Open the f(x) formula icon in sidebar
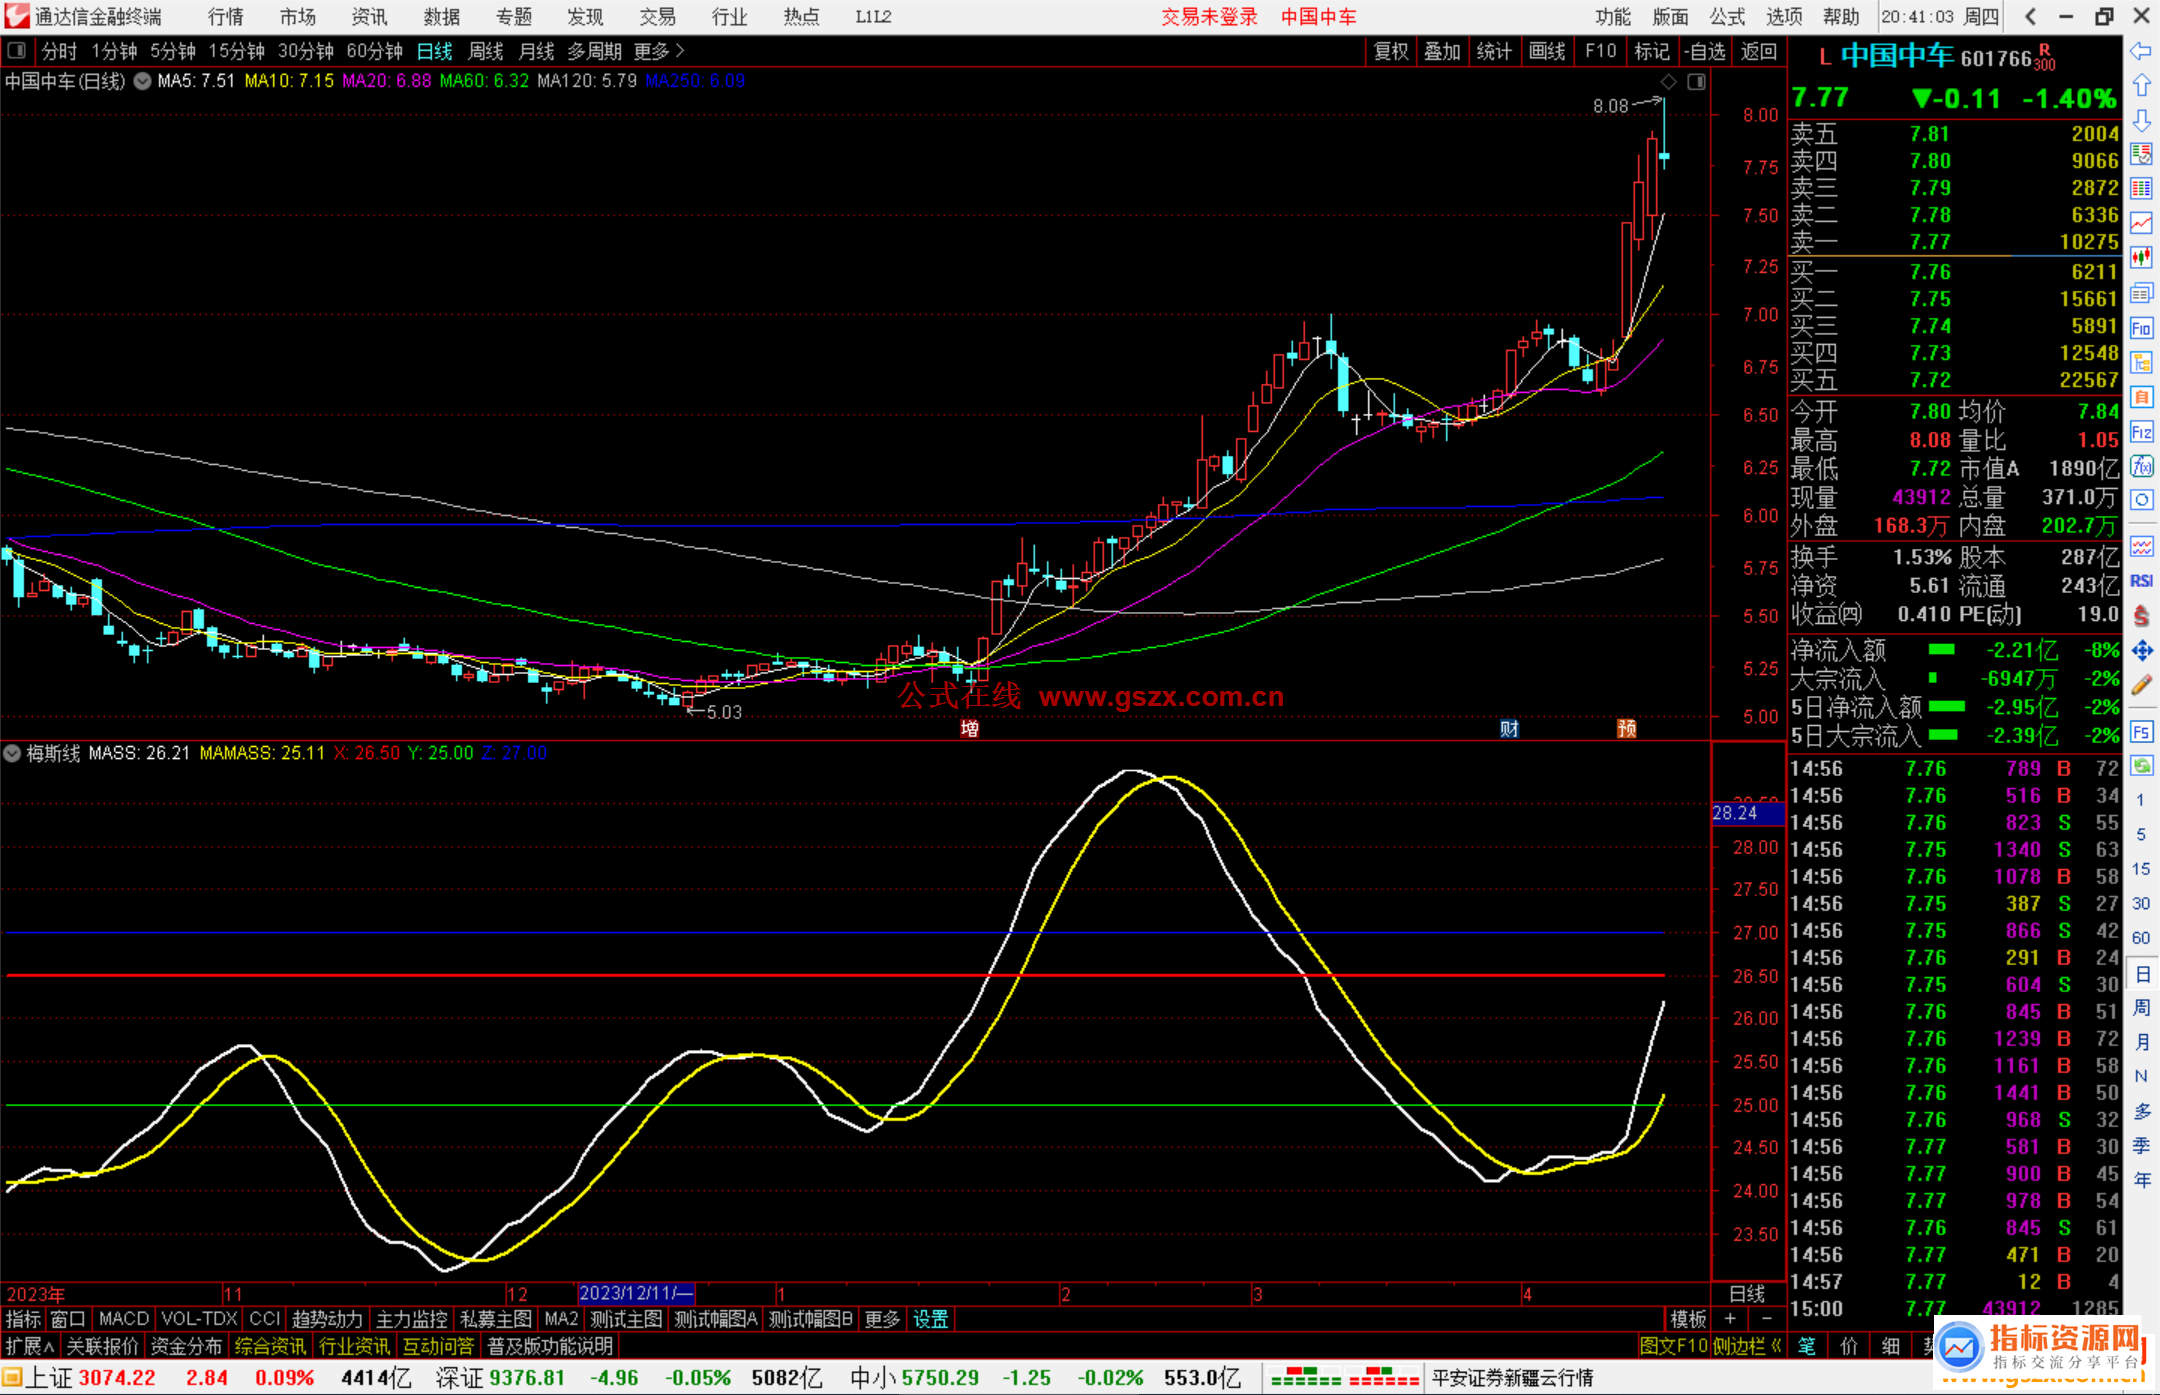Viewport: 2160px width, 1395px height. point(2141,466)
